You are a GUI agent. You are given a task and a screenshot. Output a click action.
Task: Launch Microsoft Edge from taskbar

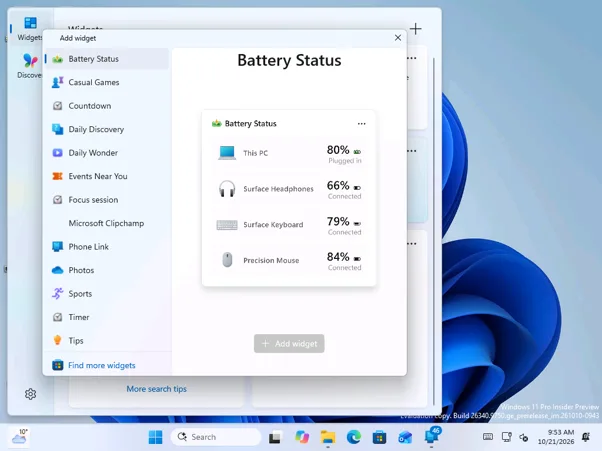pos(354,437)
